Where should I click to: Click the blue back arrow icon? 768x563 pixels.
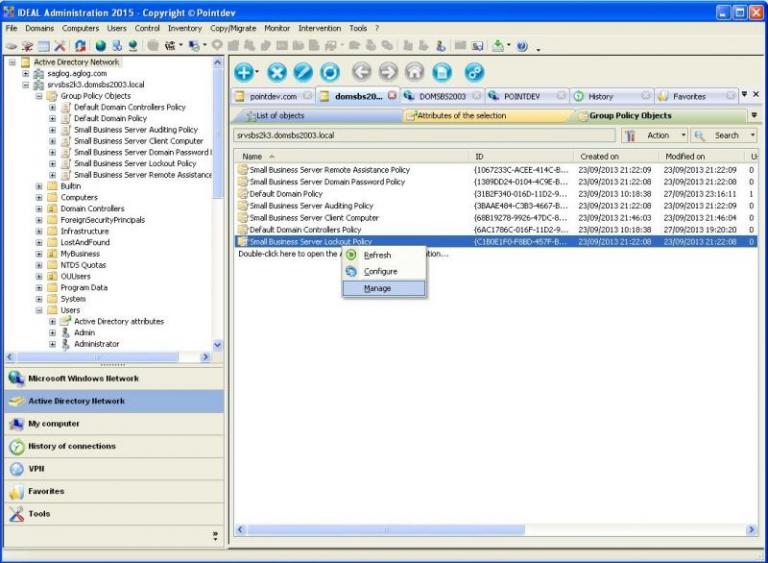pyautogui.click(x=360, y=72)
